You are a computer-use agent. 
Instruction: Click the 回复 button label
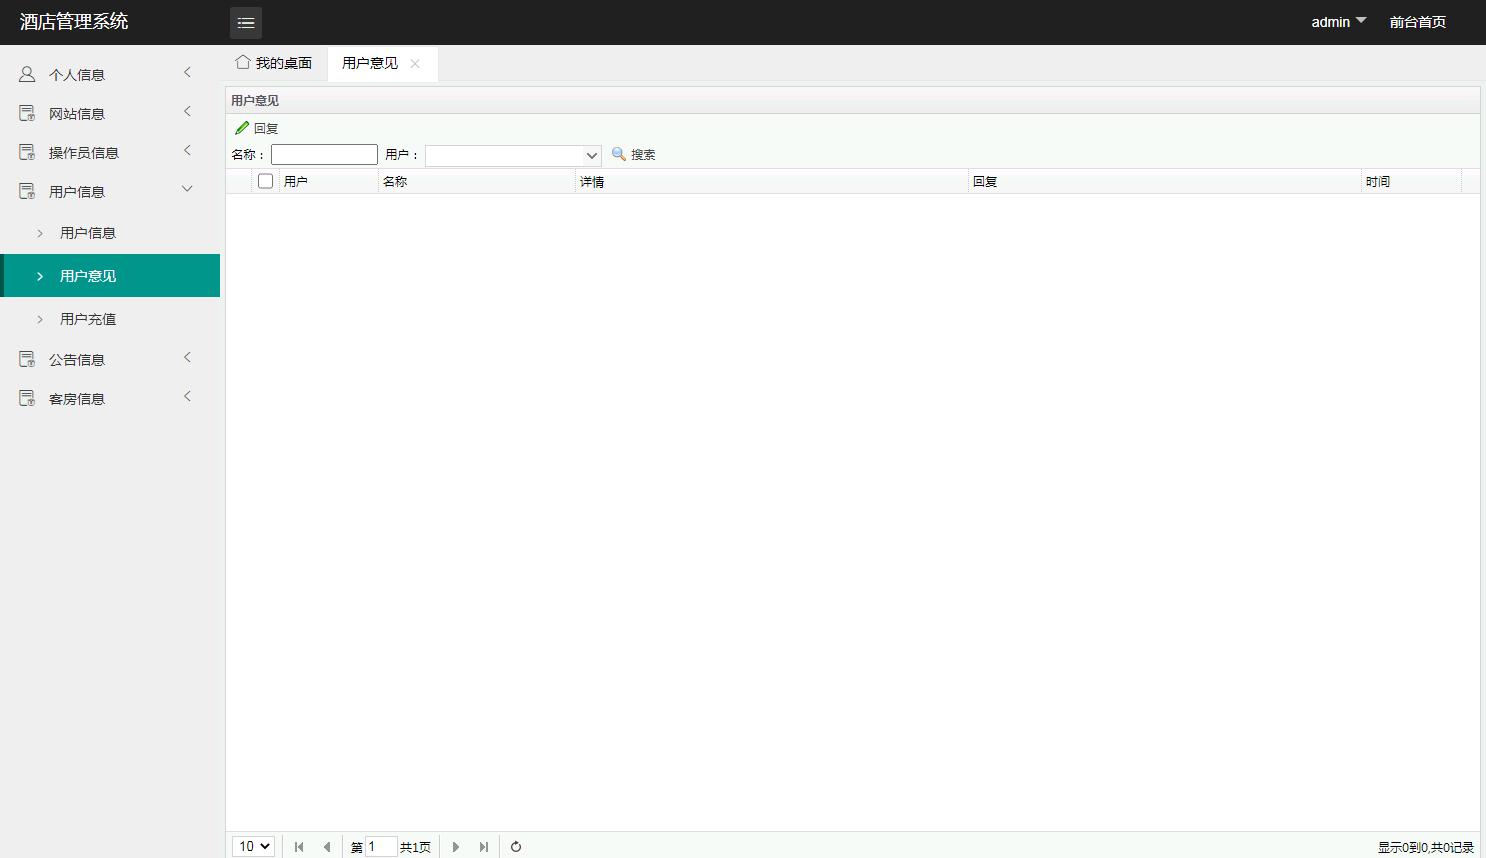coord(266,128)
